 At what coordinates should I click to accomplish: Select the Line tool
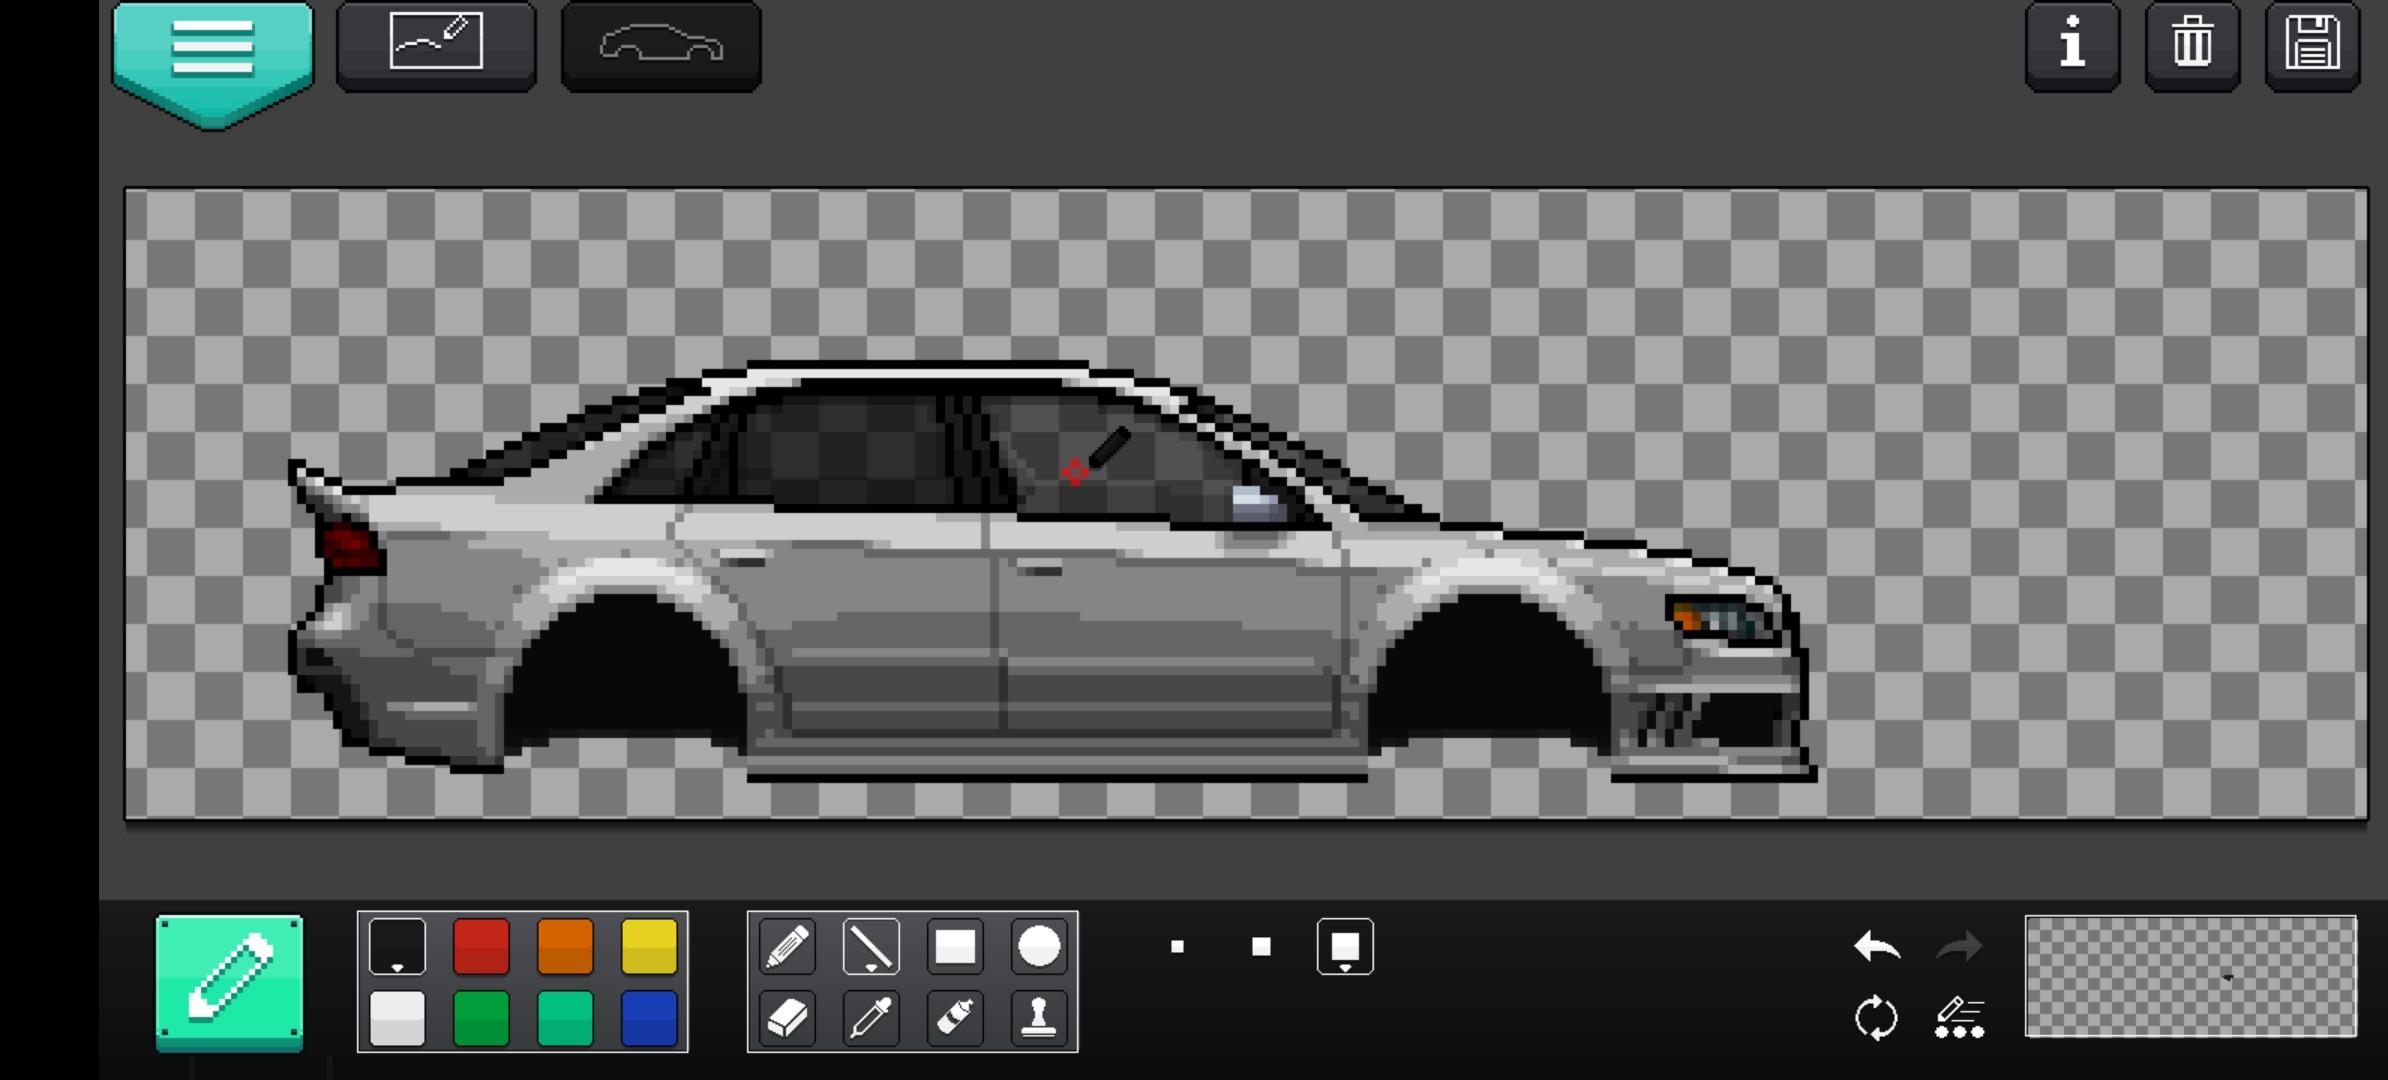click(x=871, y=946)
